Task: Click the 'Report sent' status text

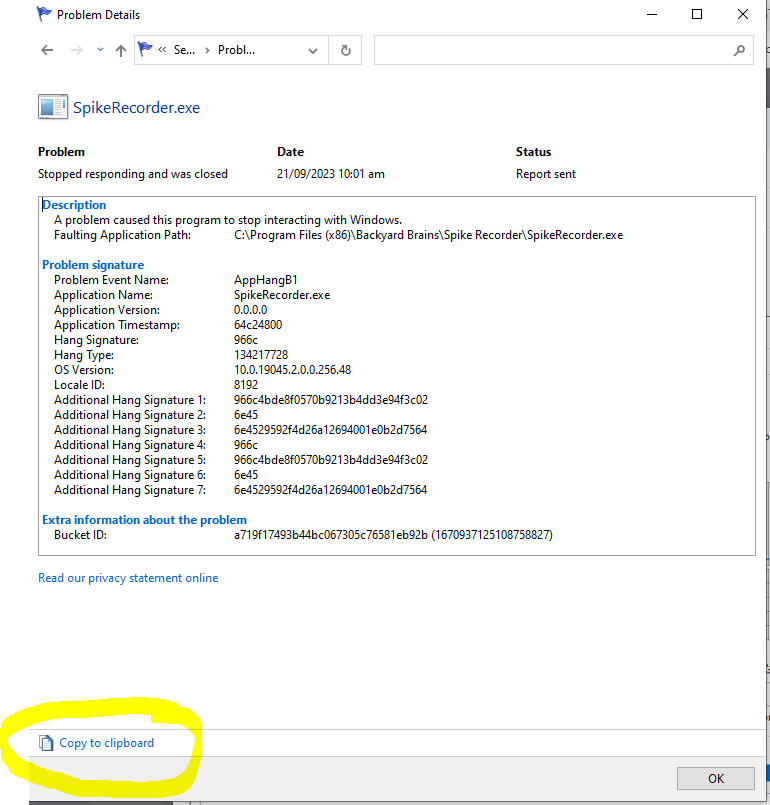Action: pos(546,174)
